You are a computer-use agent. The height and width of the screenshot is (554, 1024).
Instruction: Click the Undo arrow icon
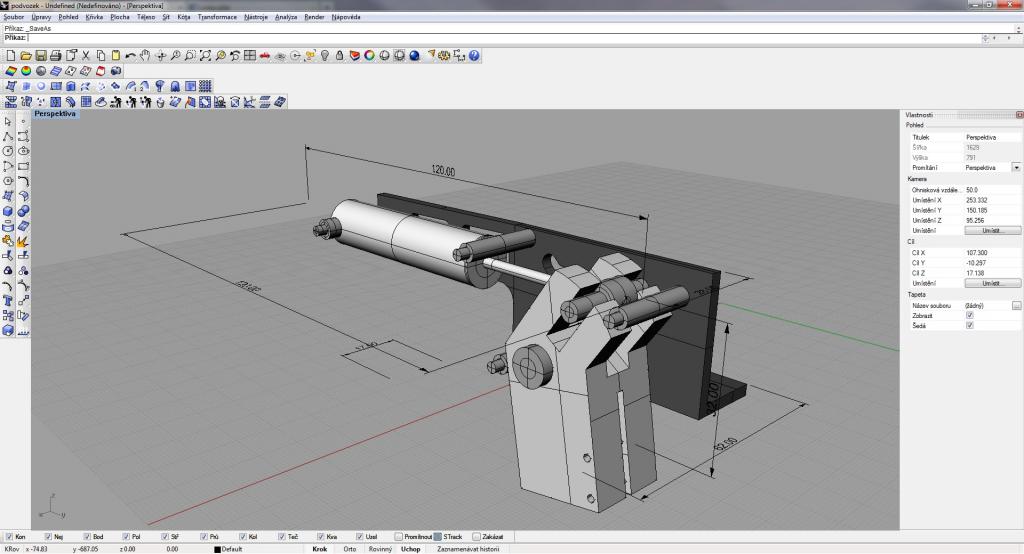[130, 56]
